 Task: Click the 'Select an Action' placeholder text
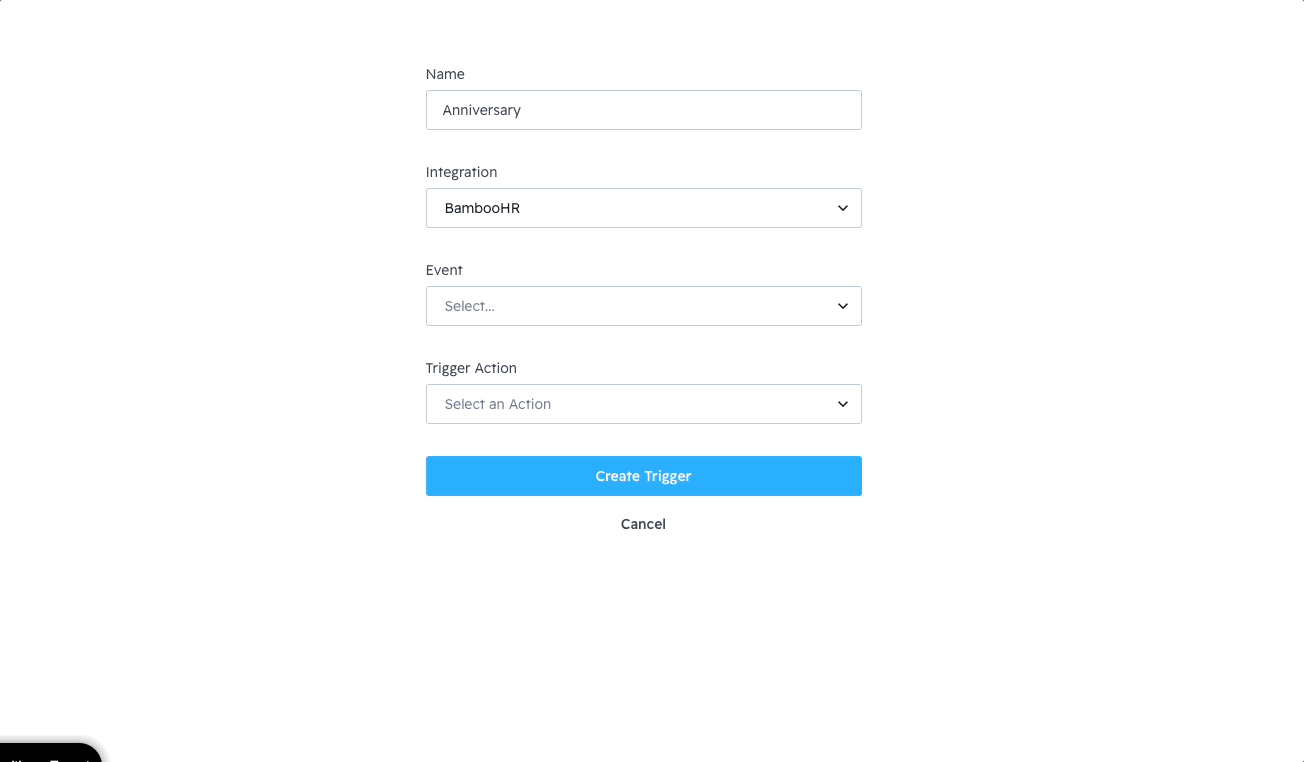(x=497, y=404)
